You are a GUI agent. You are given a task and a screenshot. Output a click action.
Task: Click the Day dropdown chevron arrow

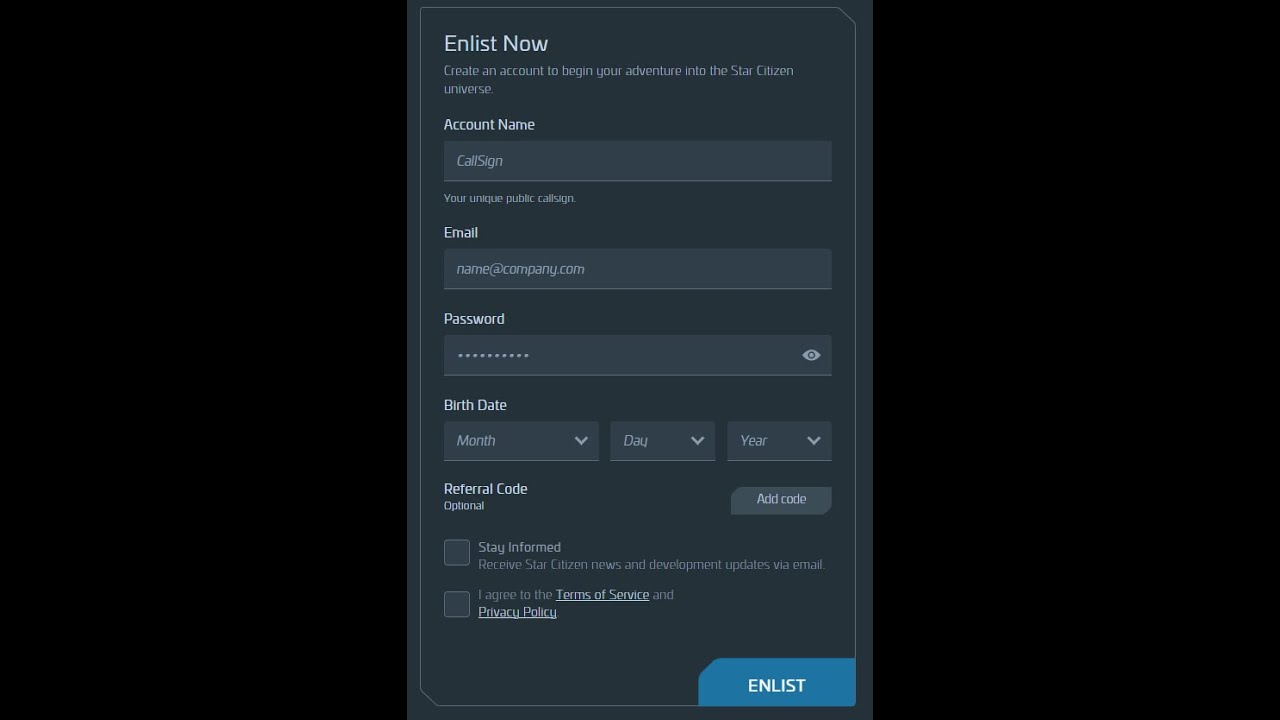tap(698, 441)
